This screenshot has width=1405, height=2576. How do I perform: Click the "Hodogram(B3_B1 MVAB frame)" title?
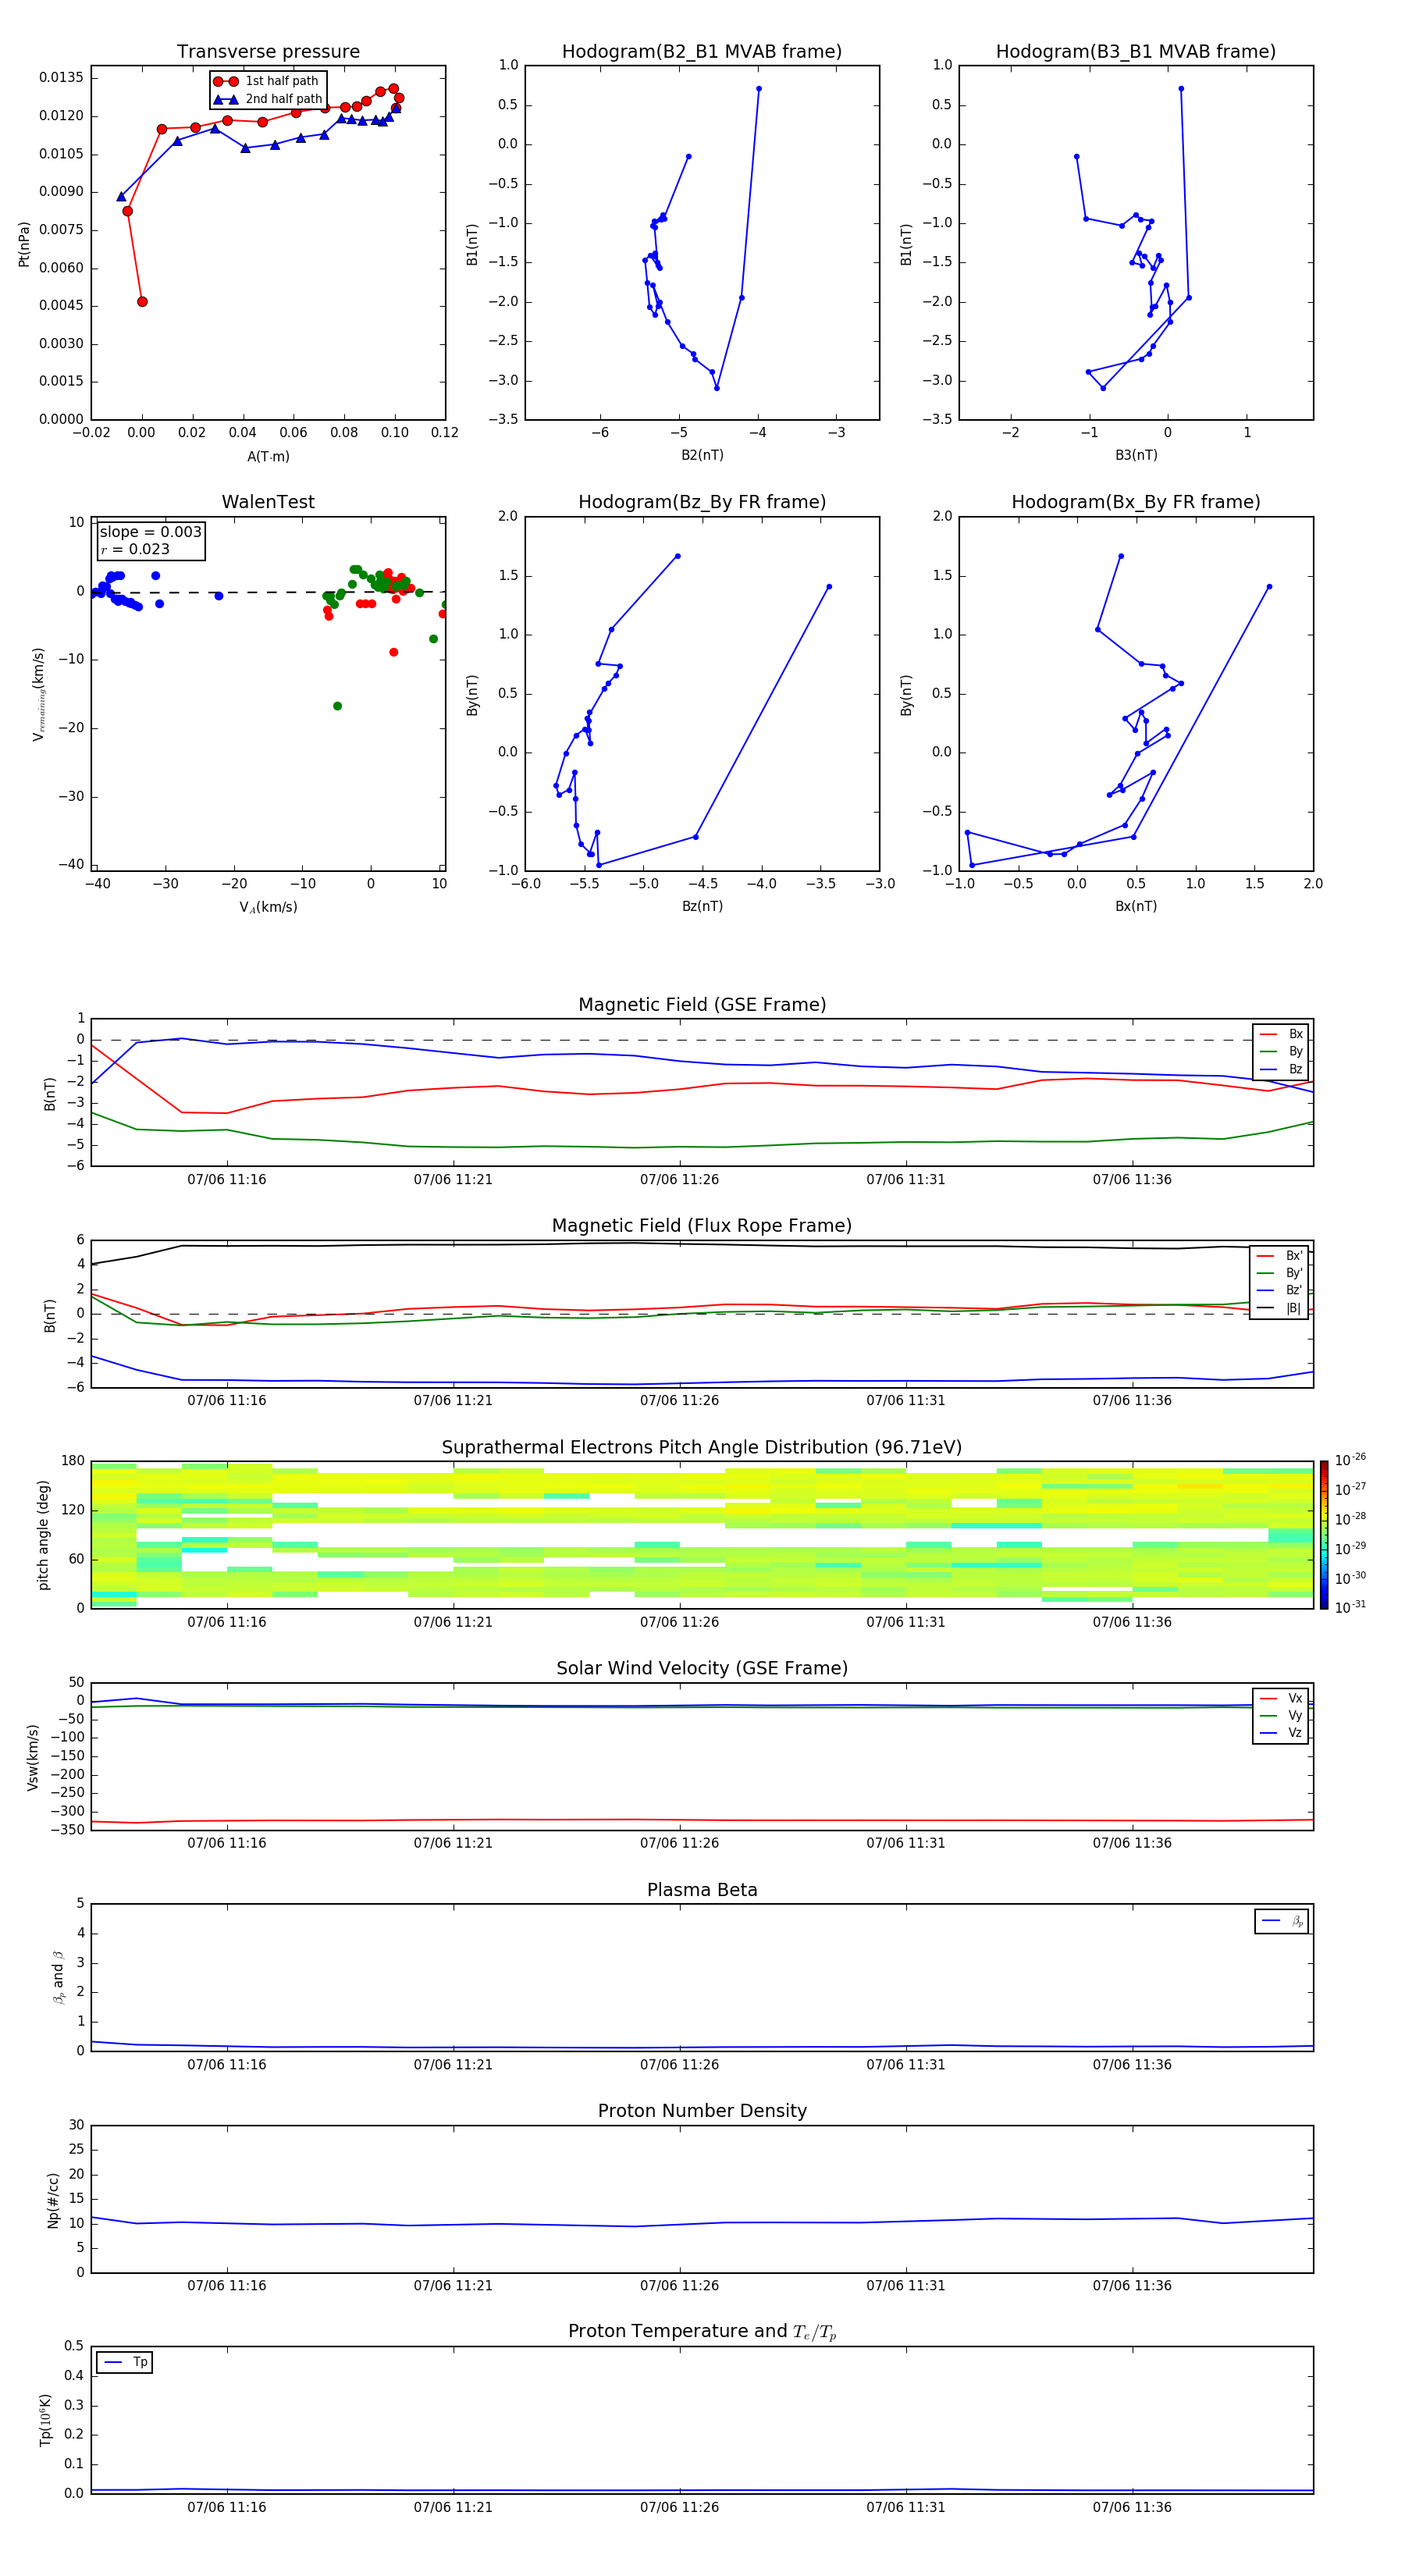(1136, 52)
